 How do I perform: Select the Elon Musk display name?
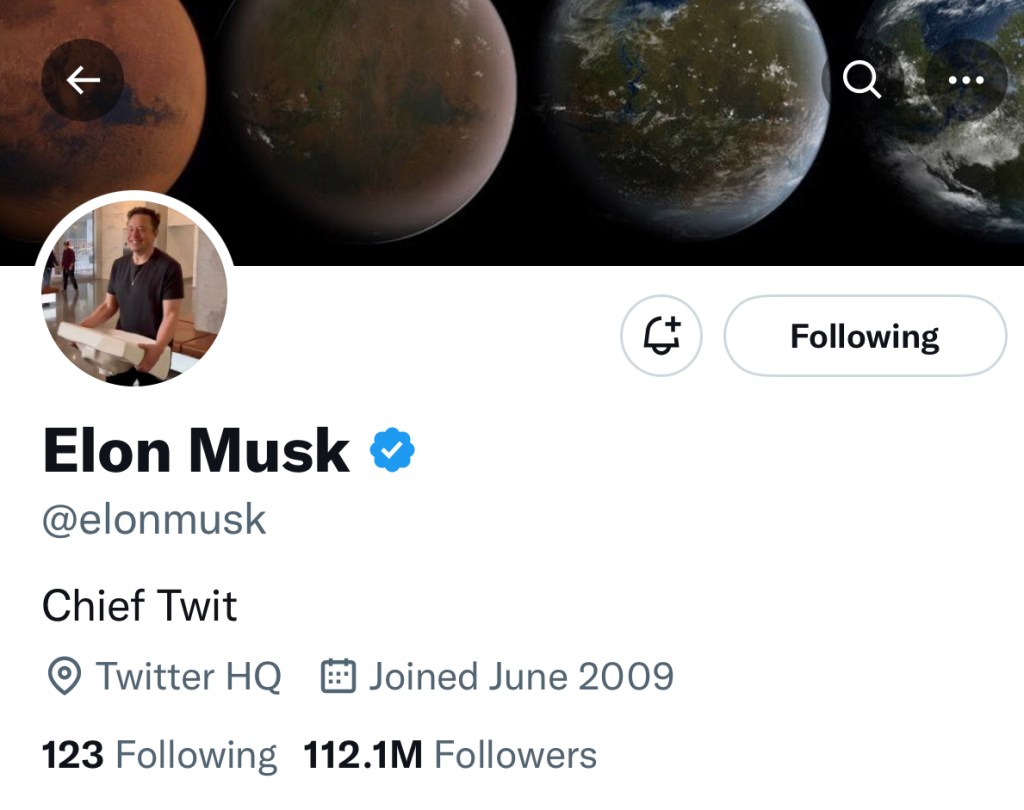196,451
